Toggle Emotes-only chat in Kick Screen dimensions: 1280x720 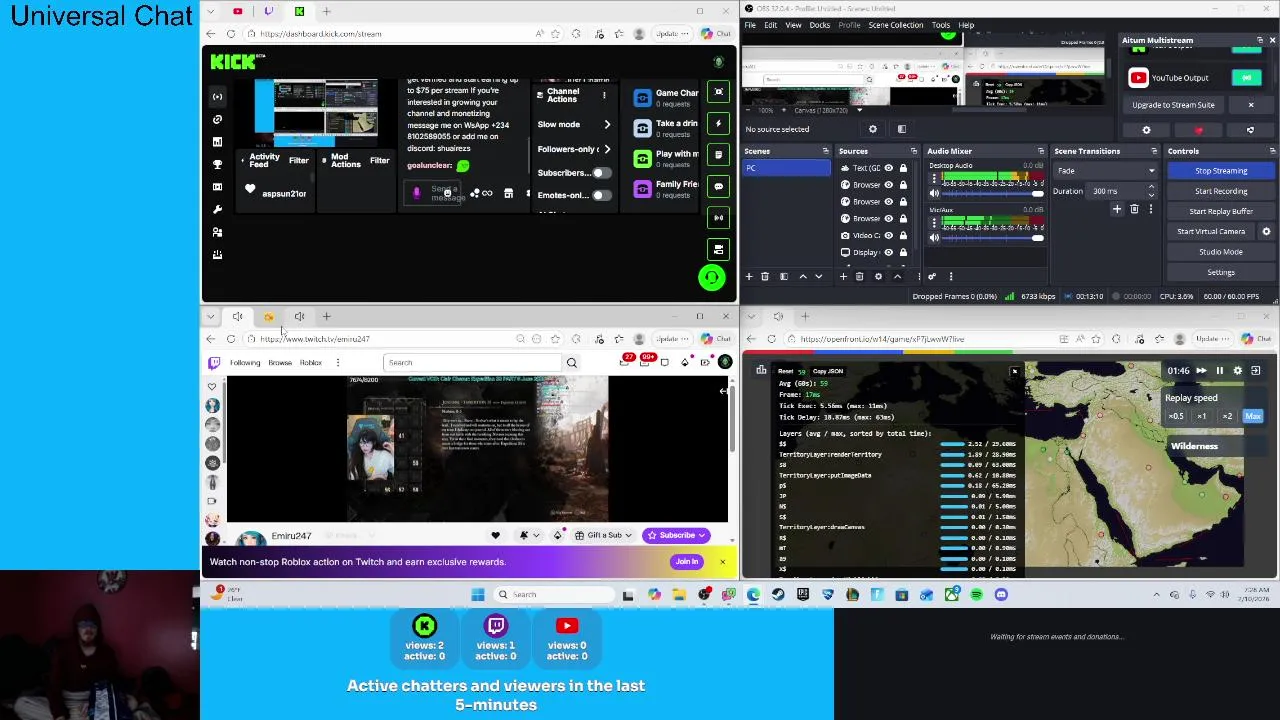click(600, 195)
